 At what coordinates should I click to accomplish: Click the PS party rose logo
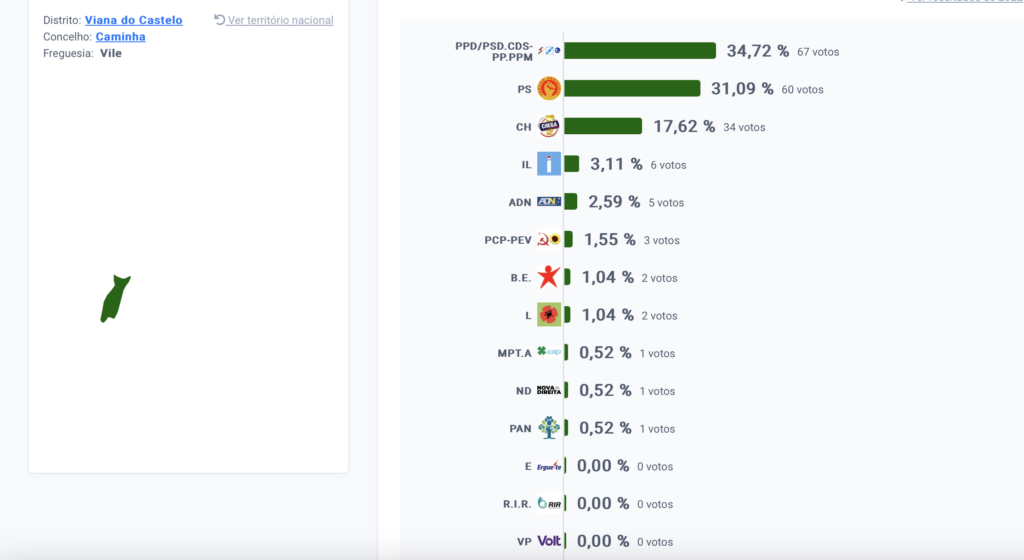coord(549,88)
